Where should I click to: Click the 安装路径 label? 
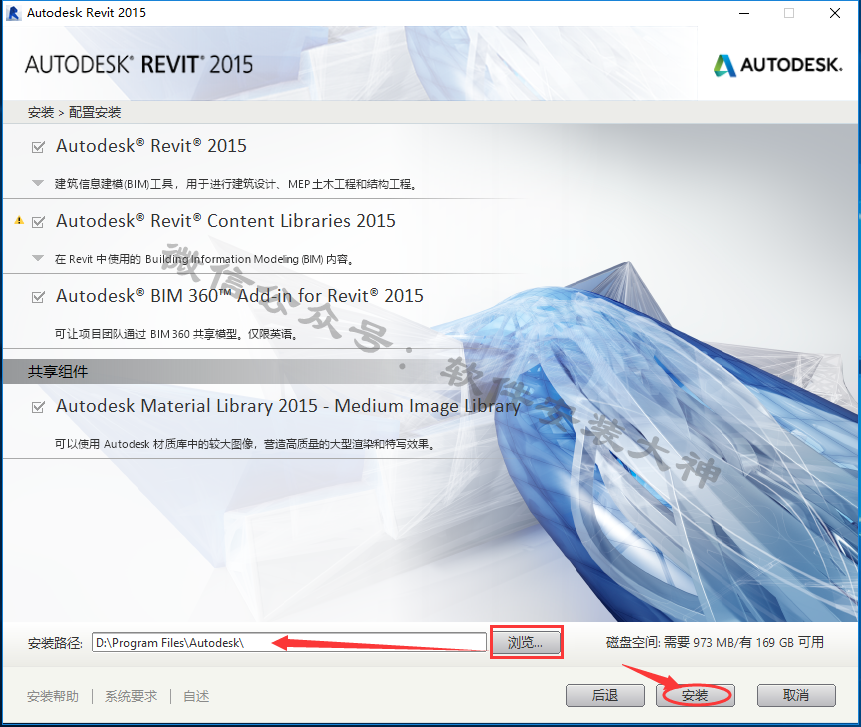[55, 643]
